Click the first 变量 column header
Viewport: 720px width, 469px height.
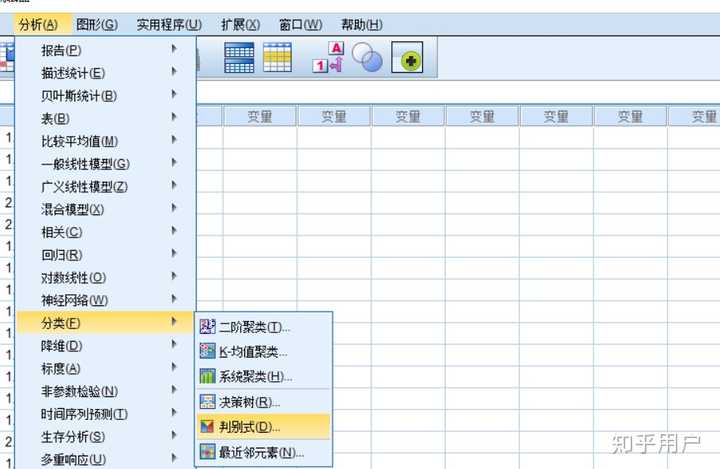260,117
